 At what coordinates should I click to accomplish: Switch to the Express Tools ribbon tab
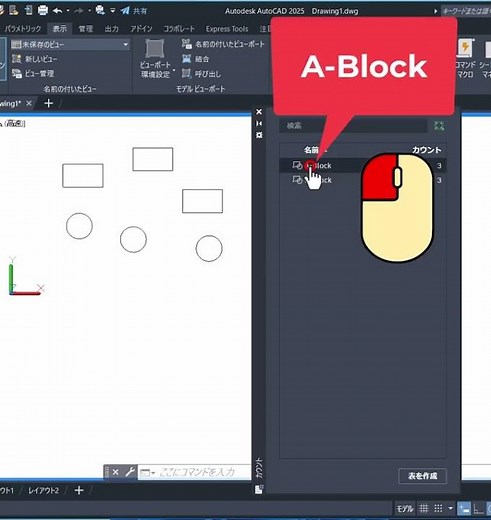(227, 29)
